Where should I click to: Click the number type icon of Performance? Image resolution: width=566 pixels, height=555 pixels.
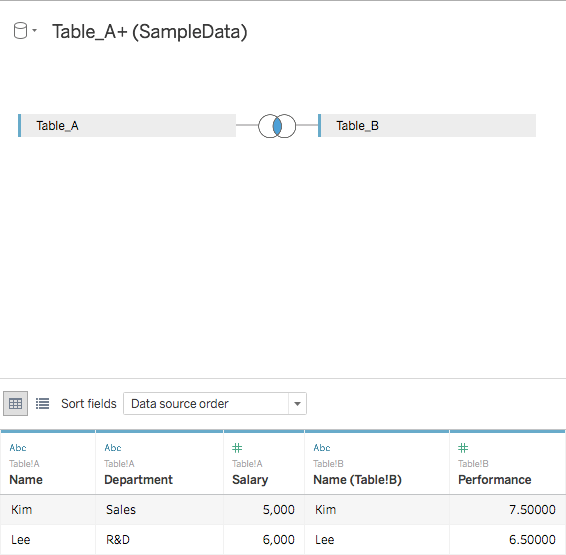coord(463,448)
